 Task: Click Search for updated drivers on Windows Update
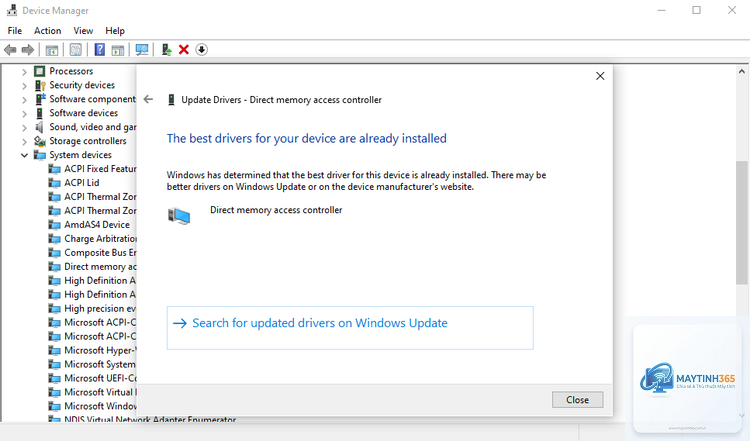click(350, 328)
